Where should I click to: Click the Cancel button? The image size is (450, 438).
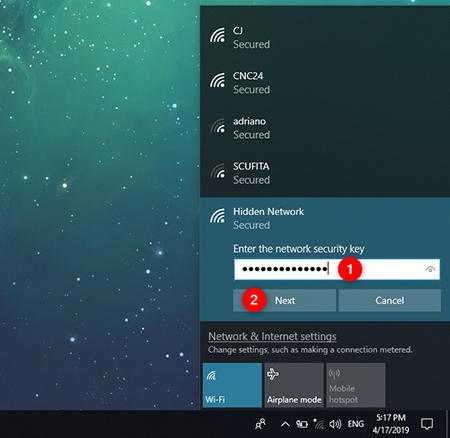(x=390, y=300)
